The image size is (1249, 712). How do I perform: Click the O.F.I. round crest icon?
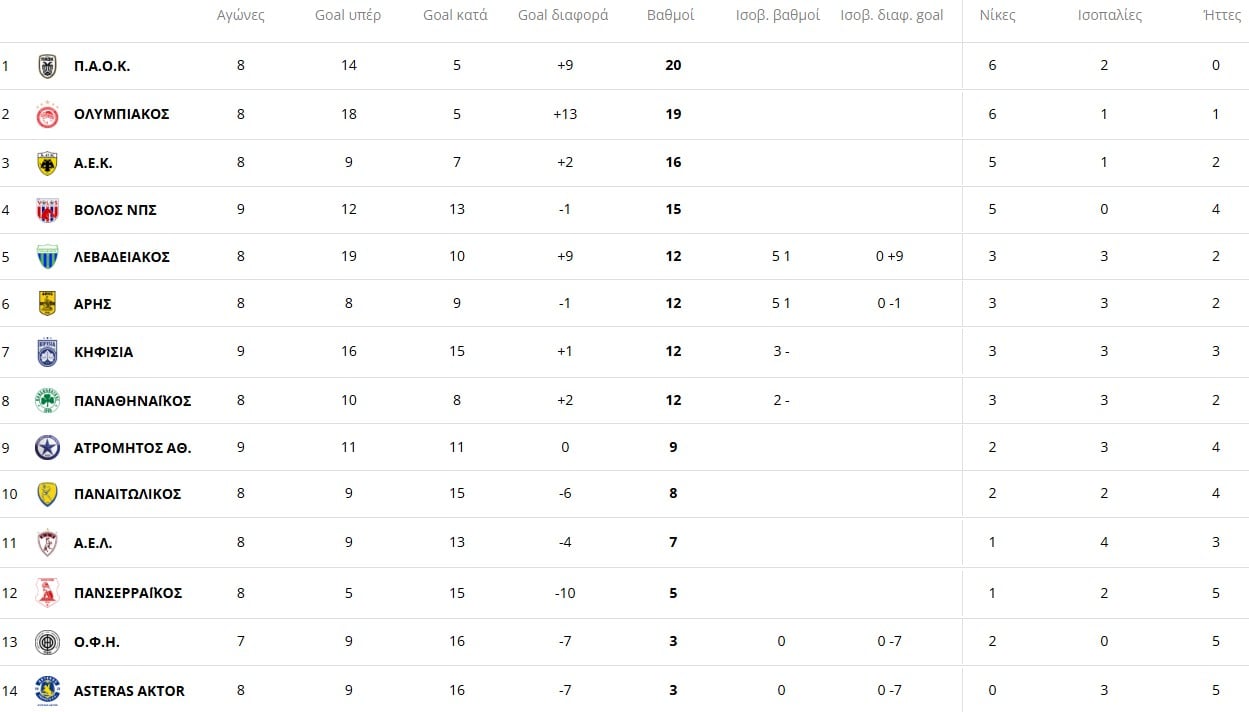point(47,642)
